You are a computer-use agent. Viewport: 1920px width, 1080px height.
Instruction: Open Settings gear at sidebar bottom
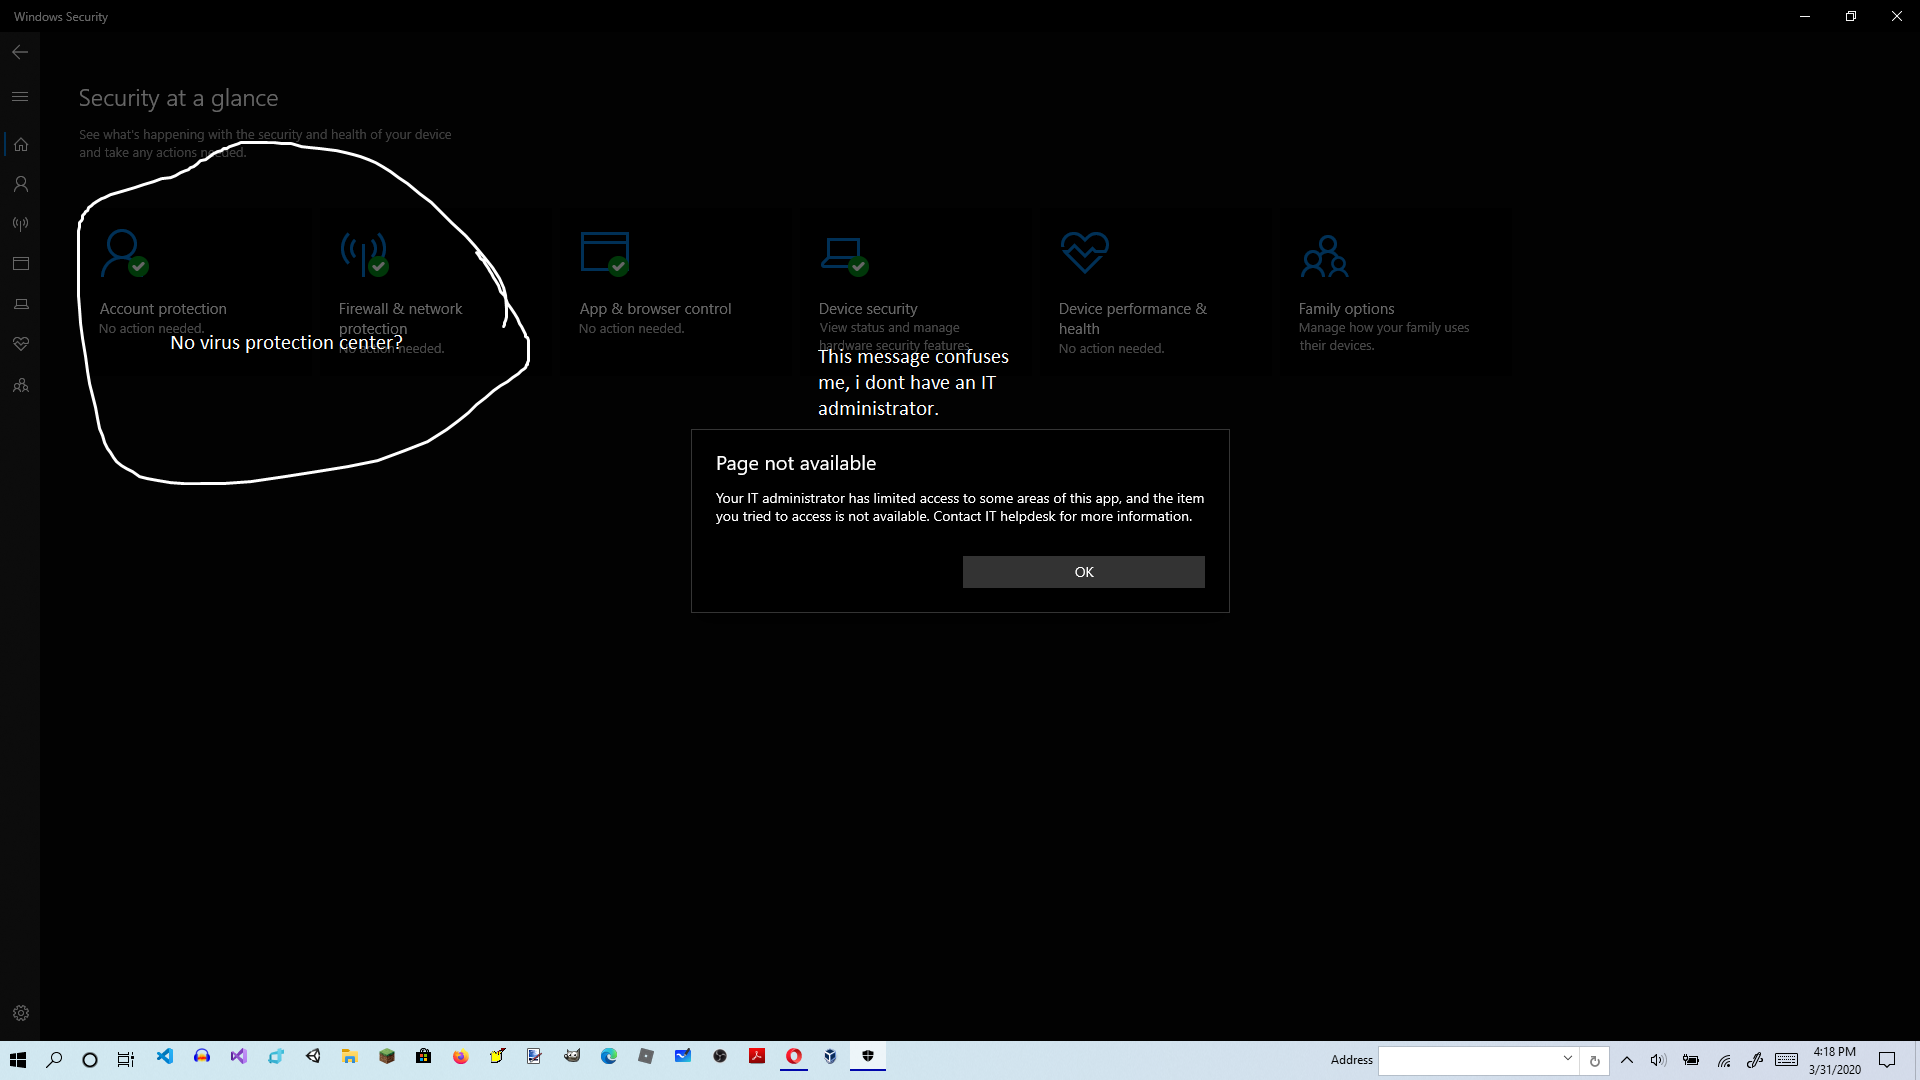coord(20,1013)
